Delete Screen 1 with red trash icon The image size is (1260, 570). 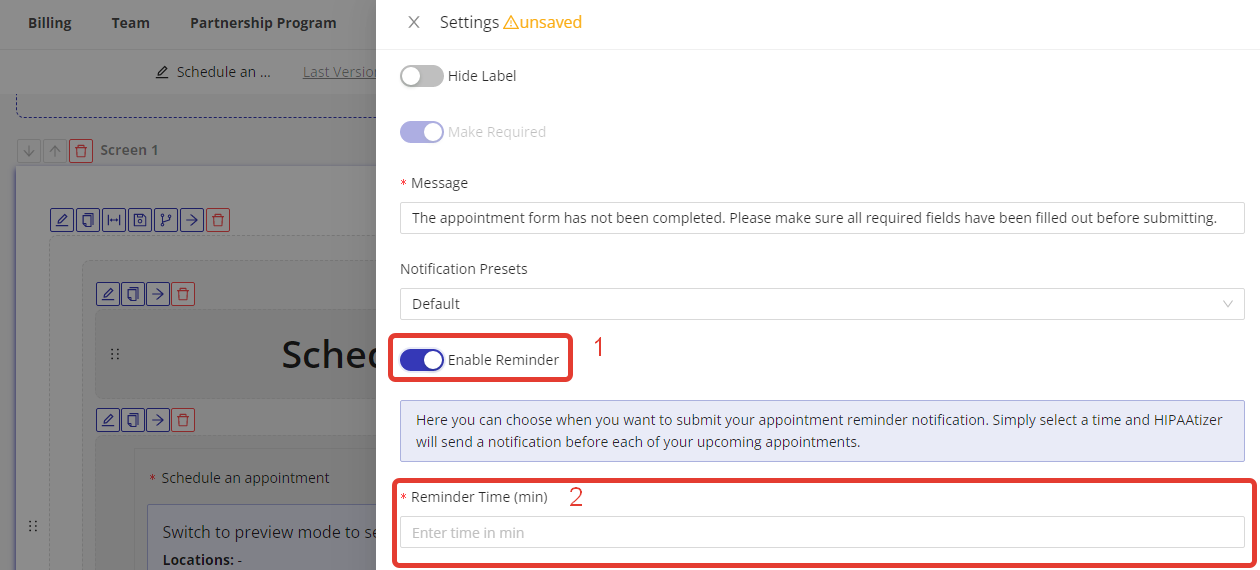coord(82,151)
